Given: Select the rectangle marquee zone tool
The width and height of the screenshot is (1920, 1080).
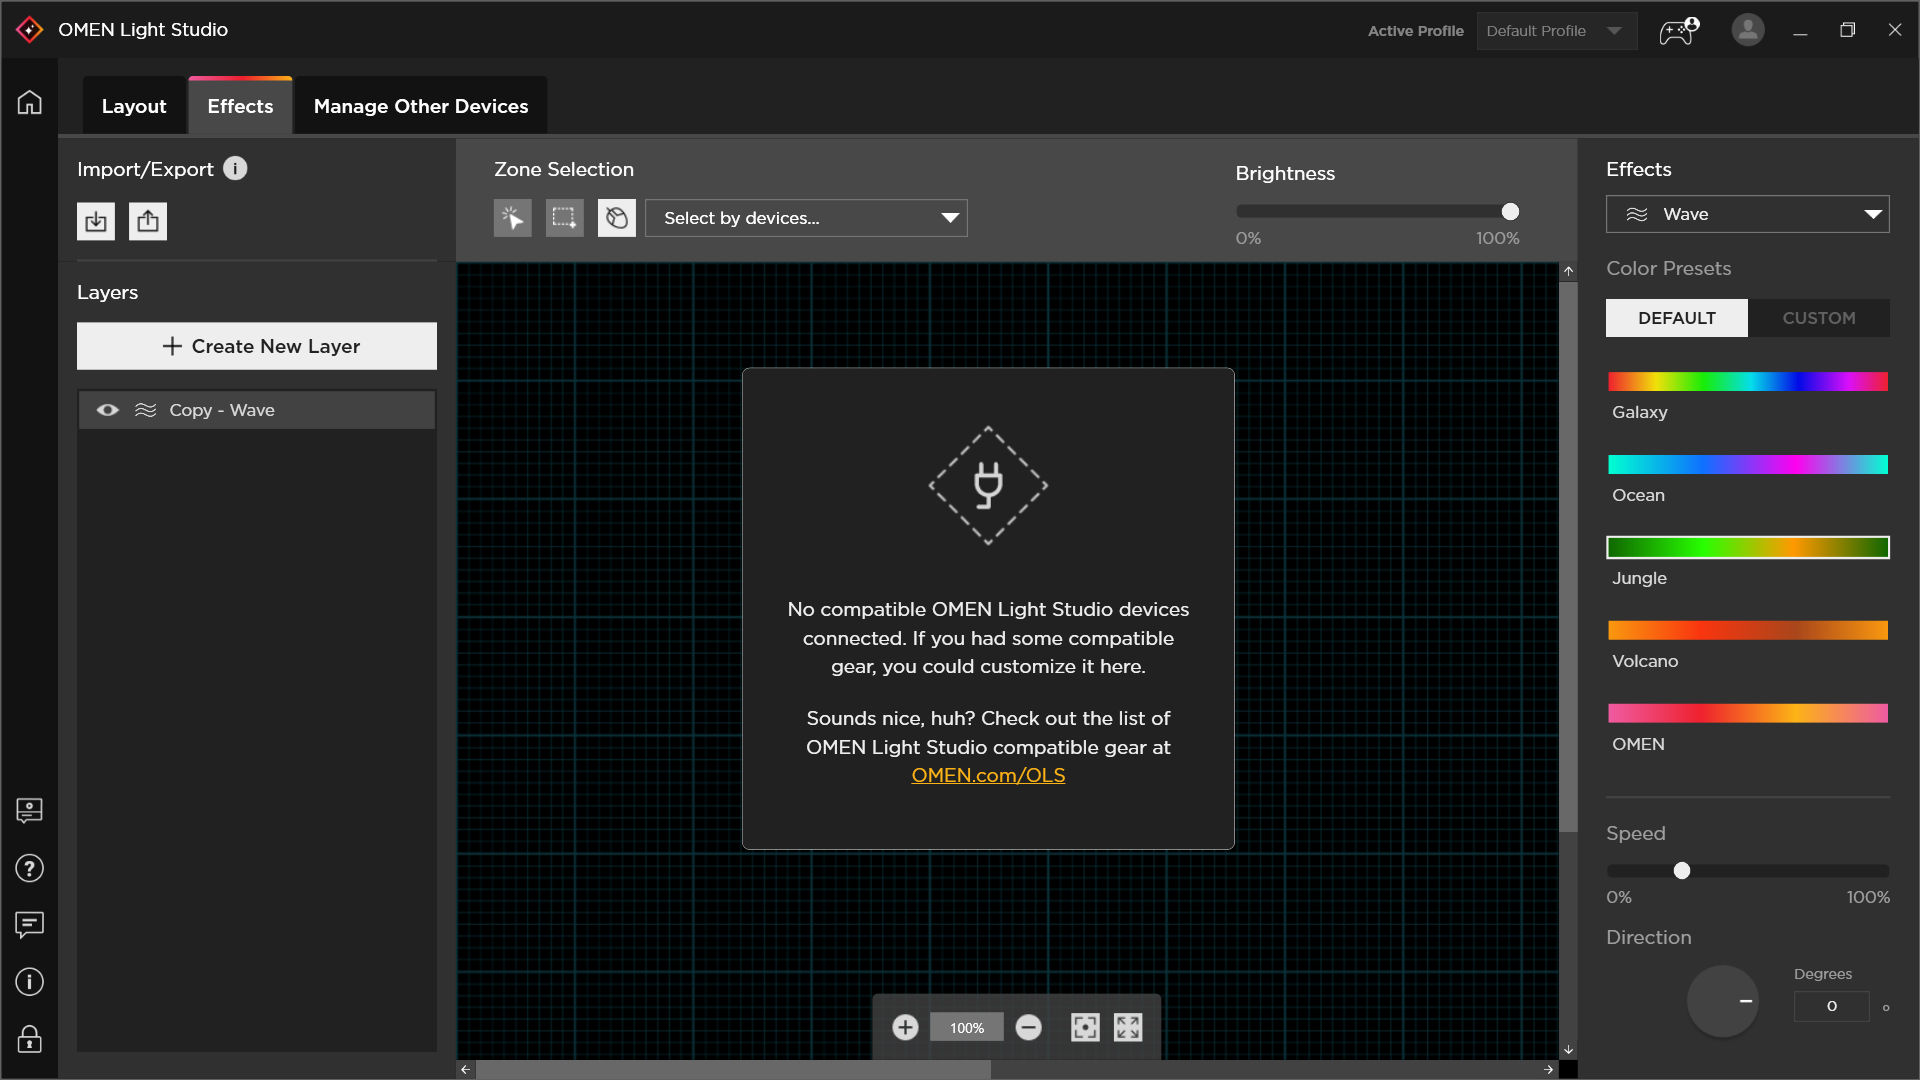Looking at the screenshot, I should [x=564, y=218].
